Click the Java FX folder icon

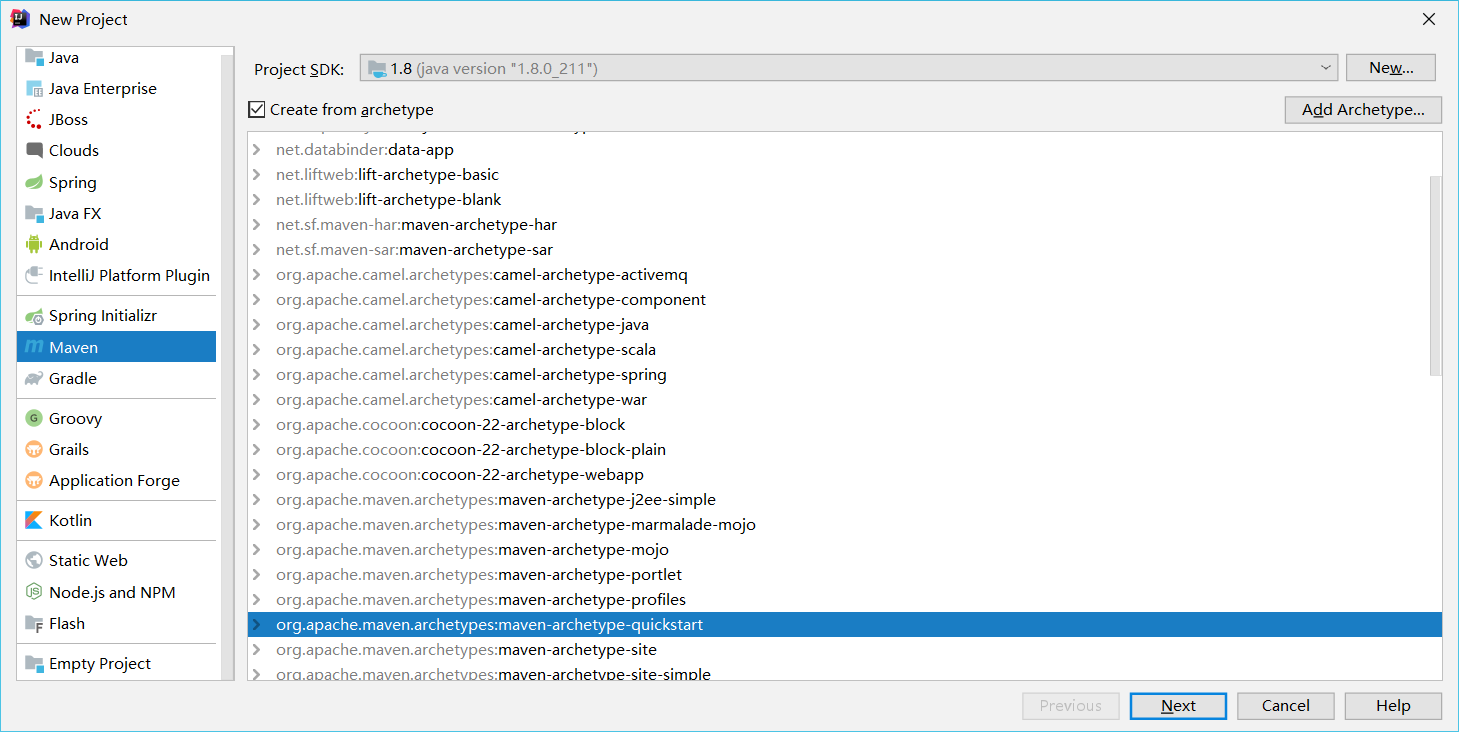point(34,213)
